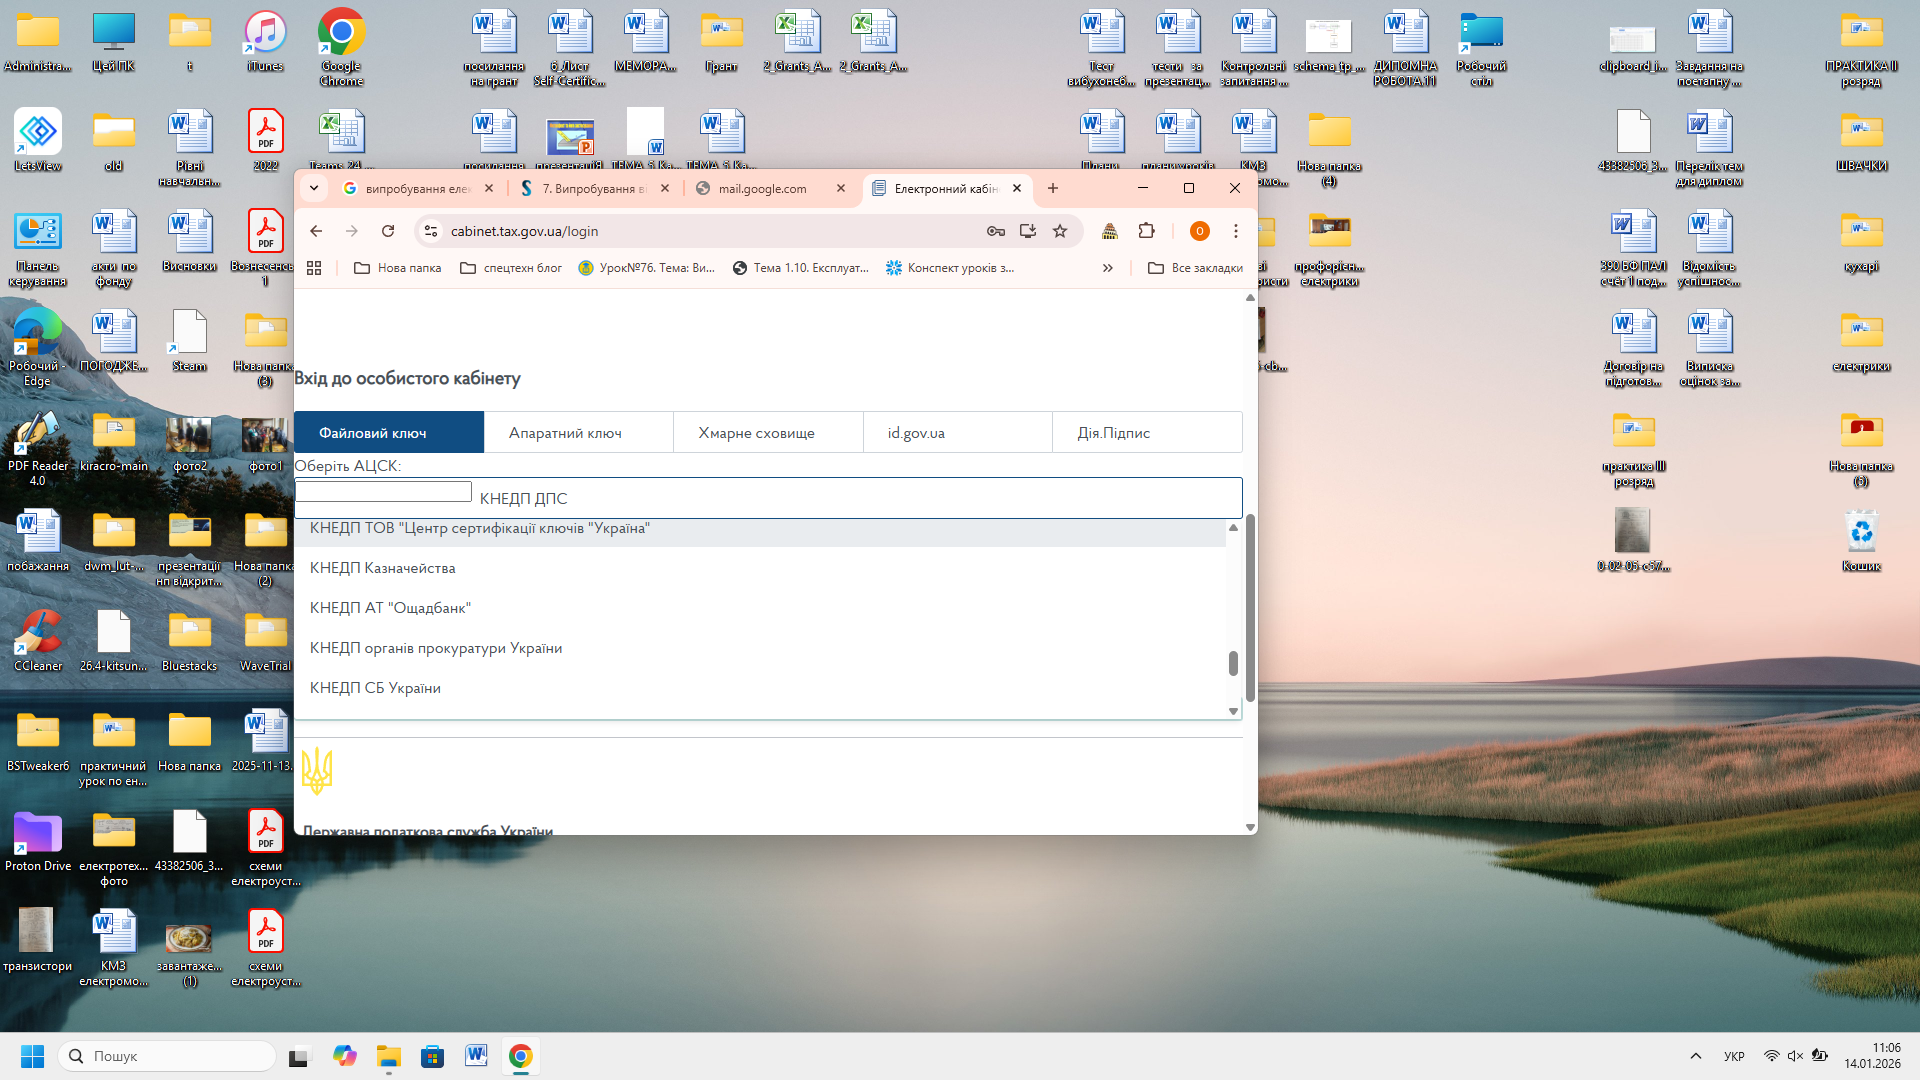This screenshot has height=1080, width=1920.
Task: Open the orange profile avatar icon
Action: tap(1199, 231)
